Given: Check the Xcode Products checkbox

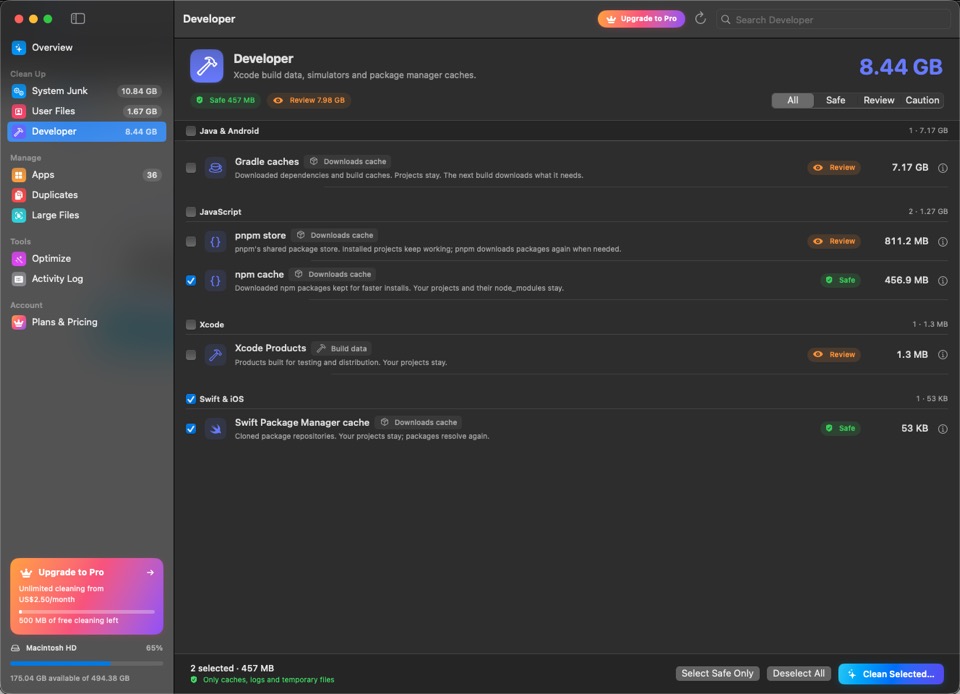Looking at the screenshot, I should [191, 355].
